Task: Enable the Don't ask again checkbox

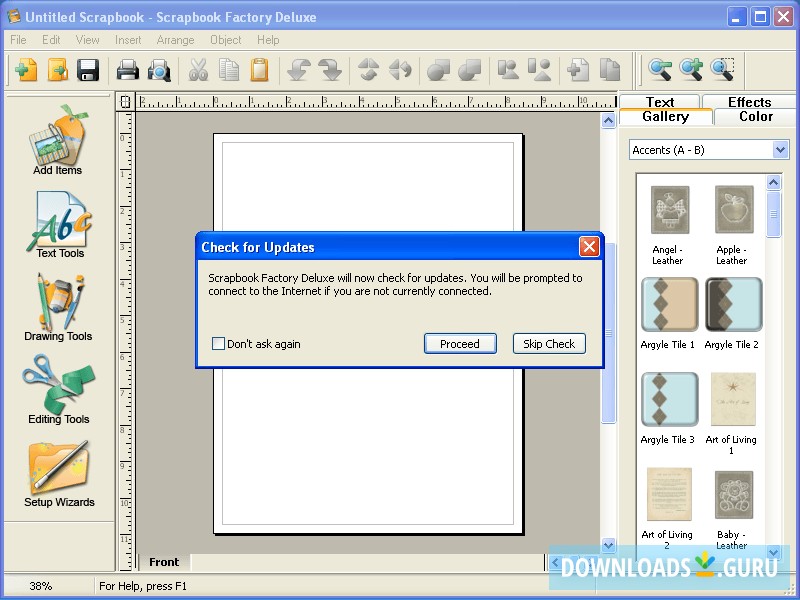Action: [217, 343]
